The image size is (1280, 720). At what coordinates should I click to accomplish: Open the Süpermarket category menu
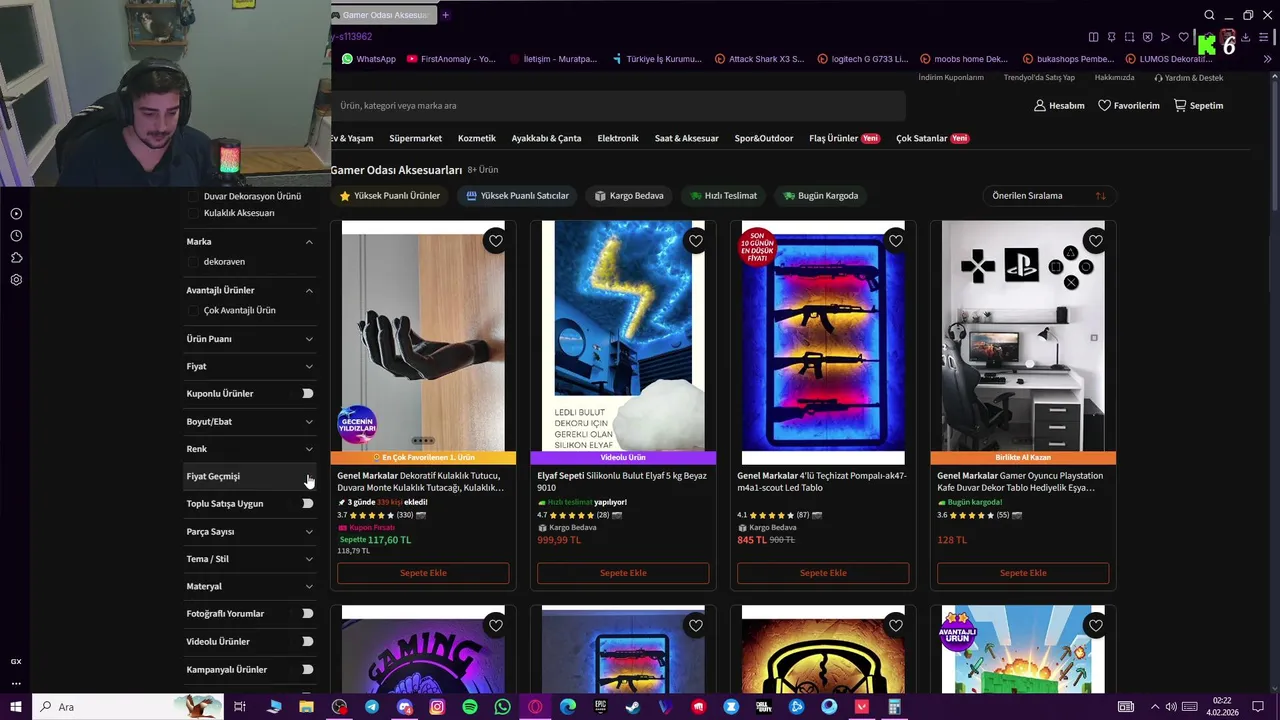(415, 139)
